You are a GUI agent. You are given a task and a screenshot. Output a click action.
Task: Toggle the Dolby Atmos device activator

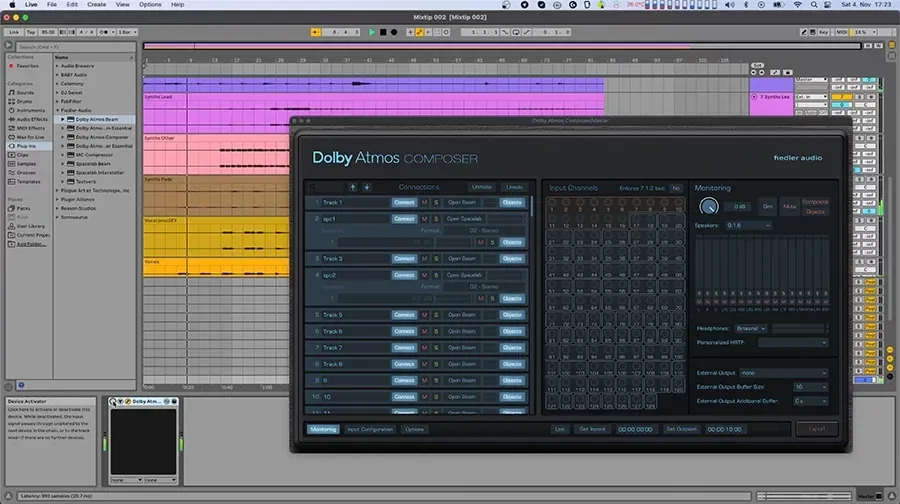click(112, 401)
